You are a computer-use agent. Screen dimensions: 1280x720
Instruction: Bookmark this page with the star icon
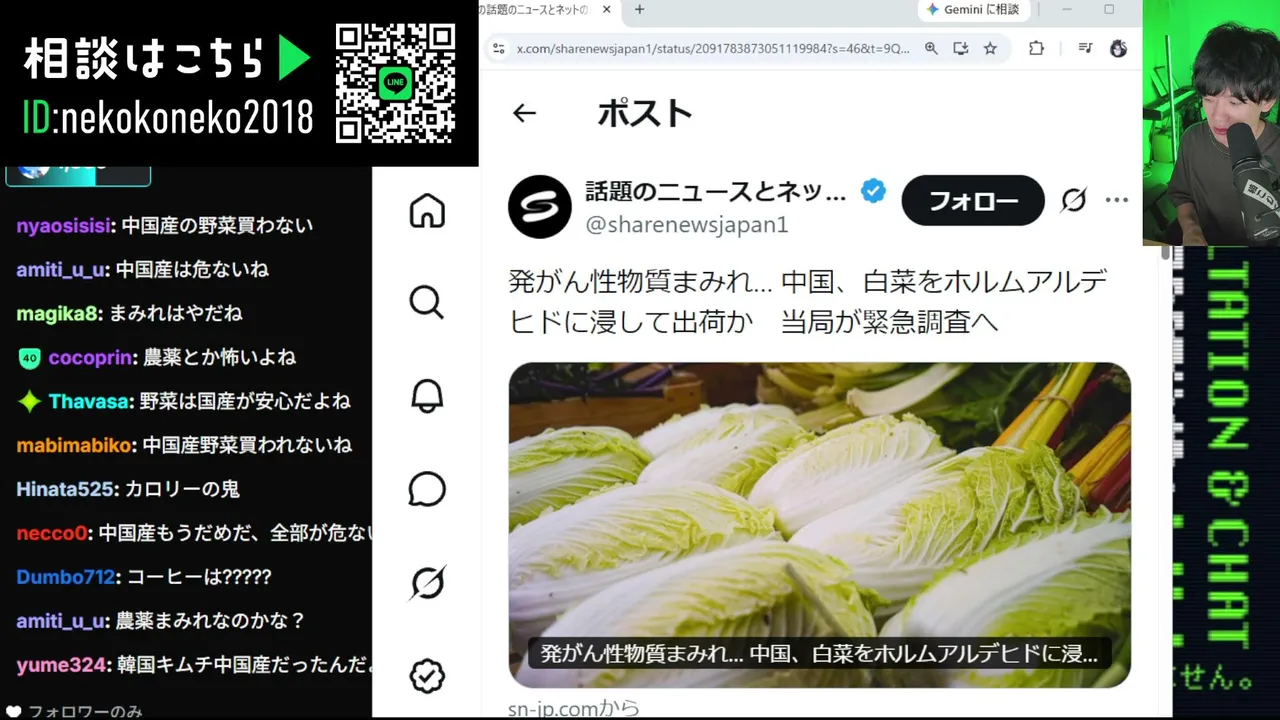[990, 48]
